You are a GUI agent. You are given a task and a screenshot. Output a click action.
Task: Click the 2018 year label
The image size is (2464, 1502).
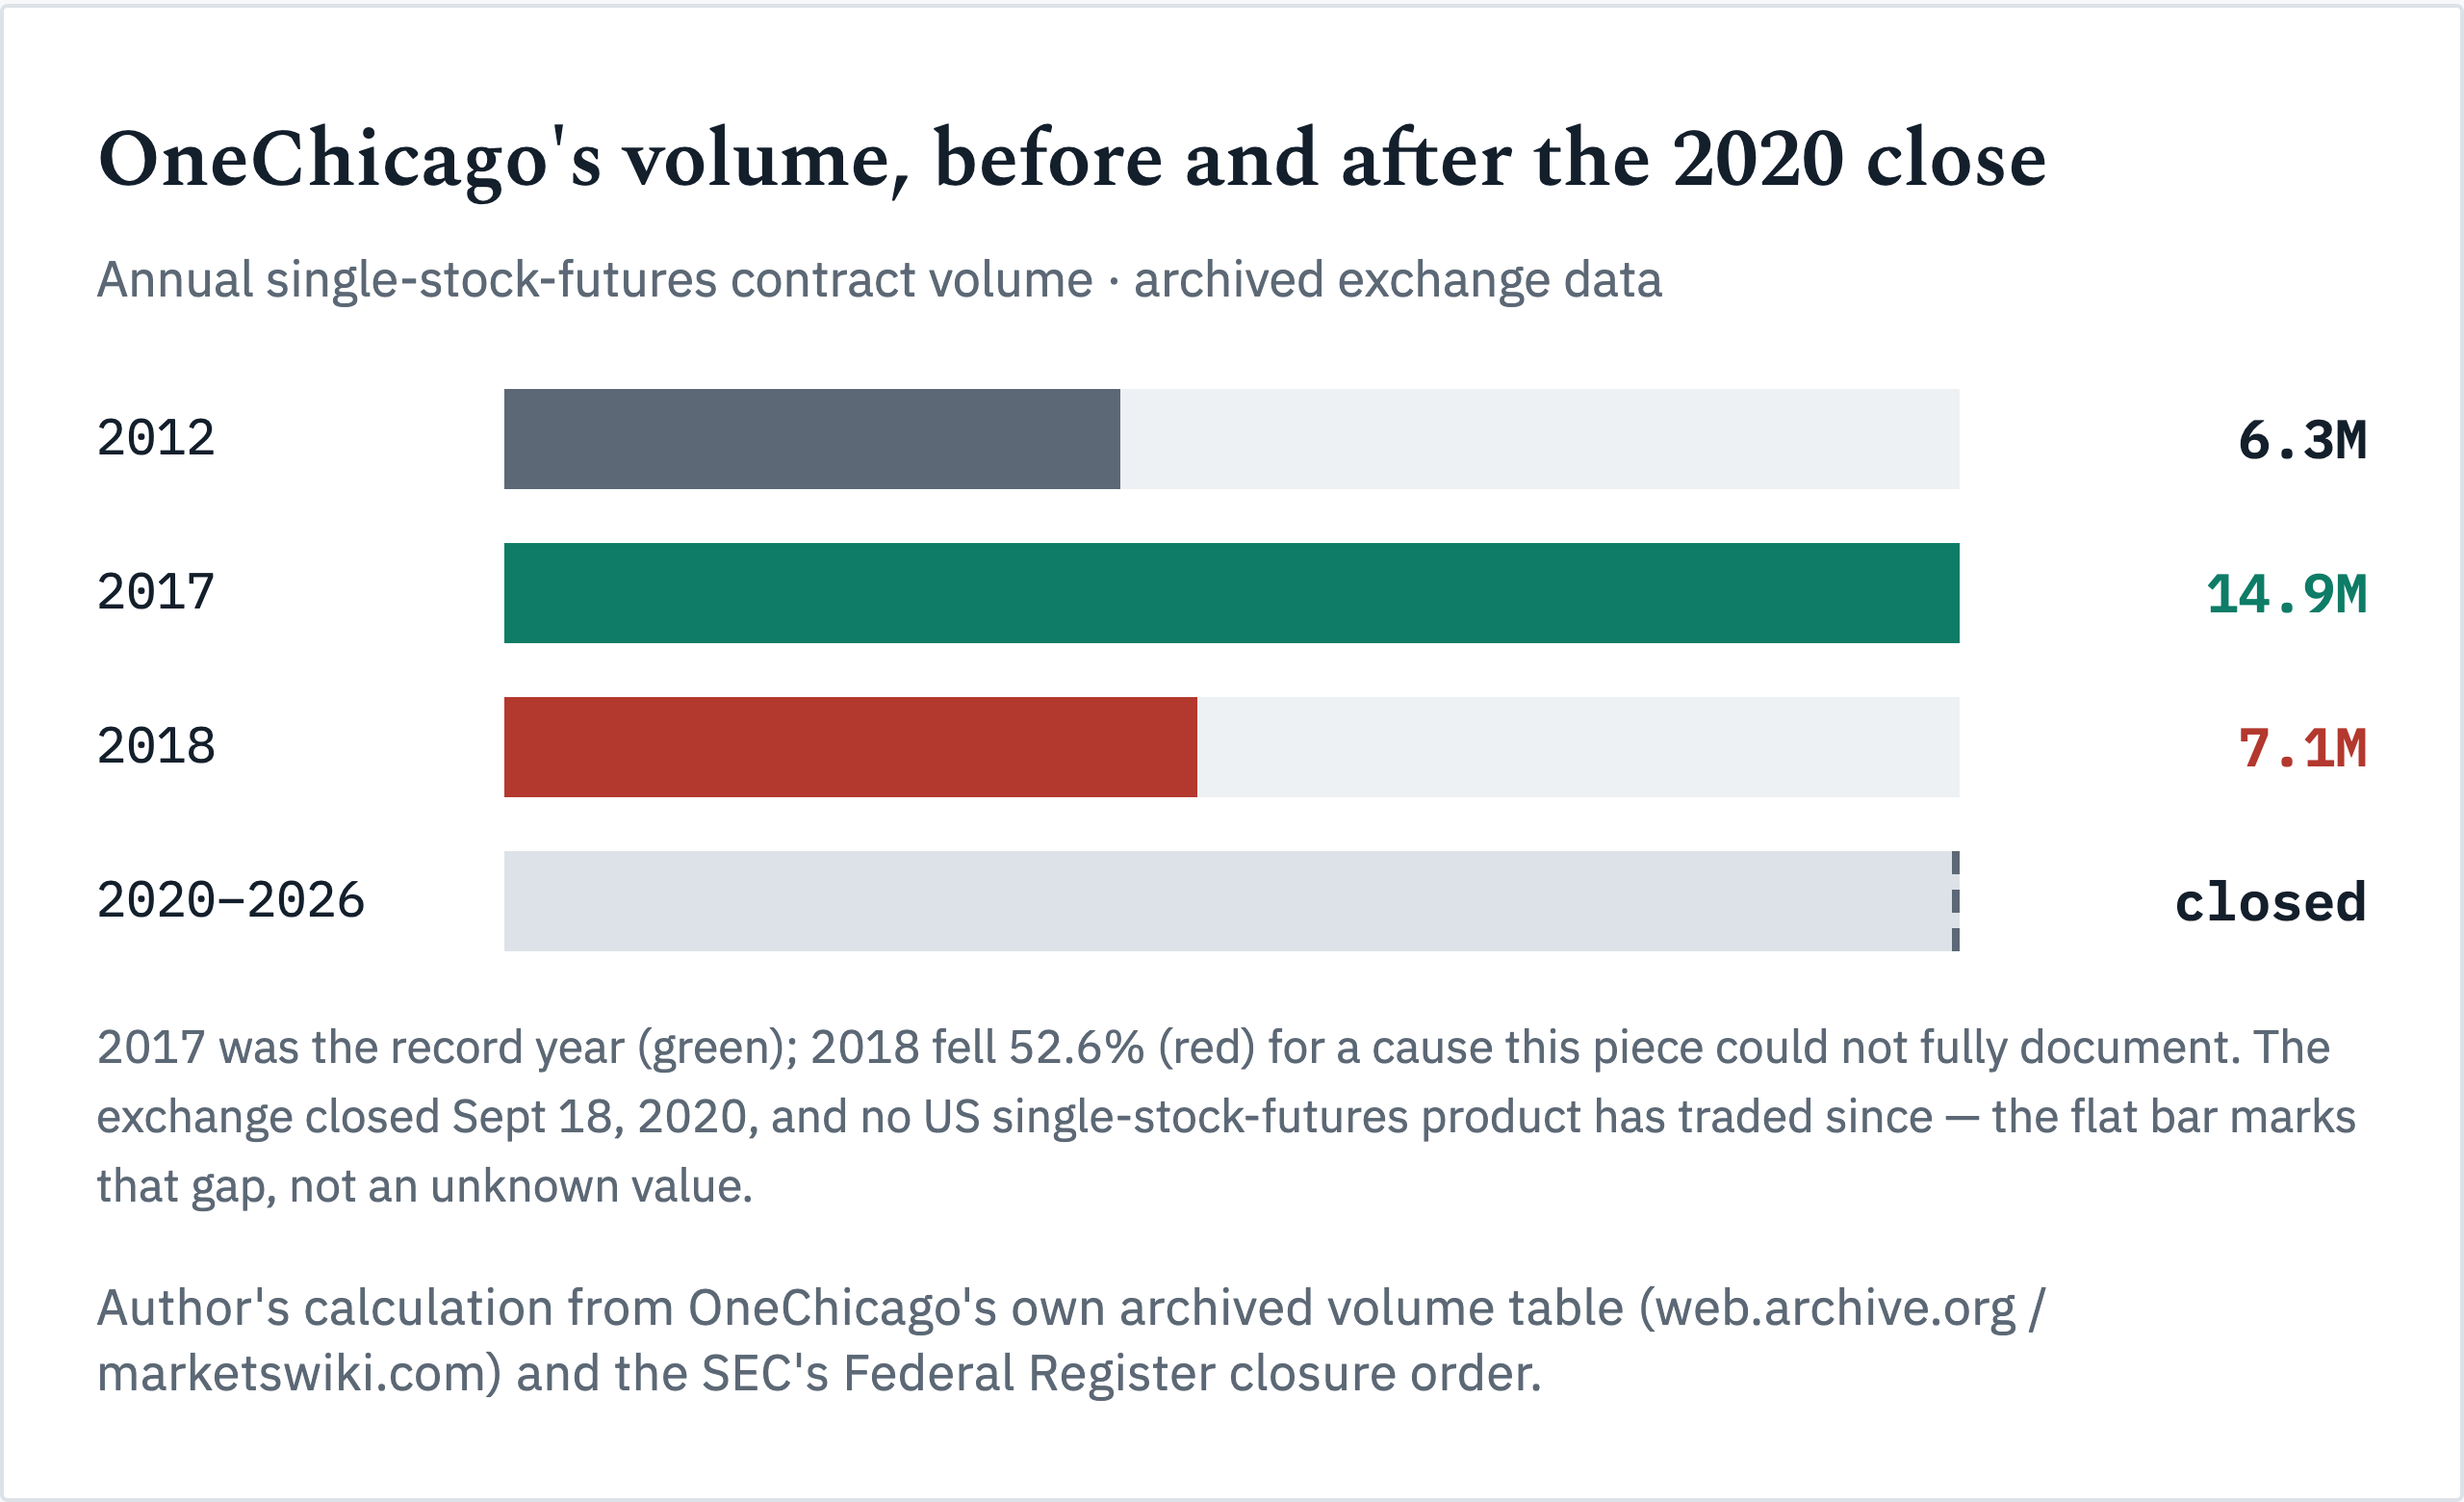pos(156,747)
